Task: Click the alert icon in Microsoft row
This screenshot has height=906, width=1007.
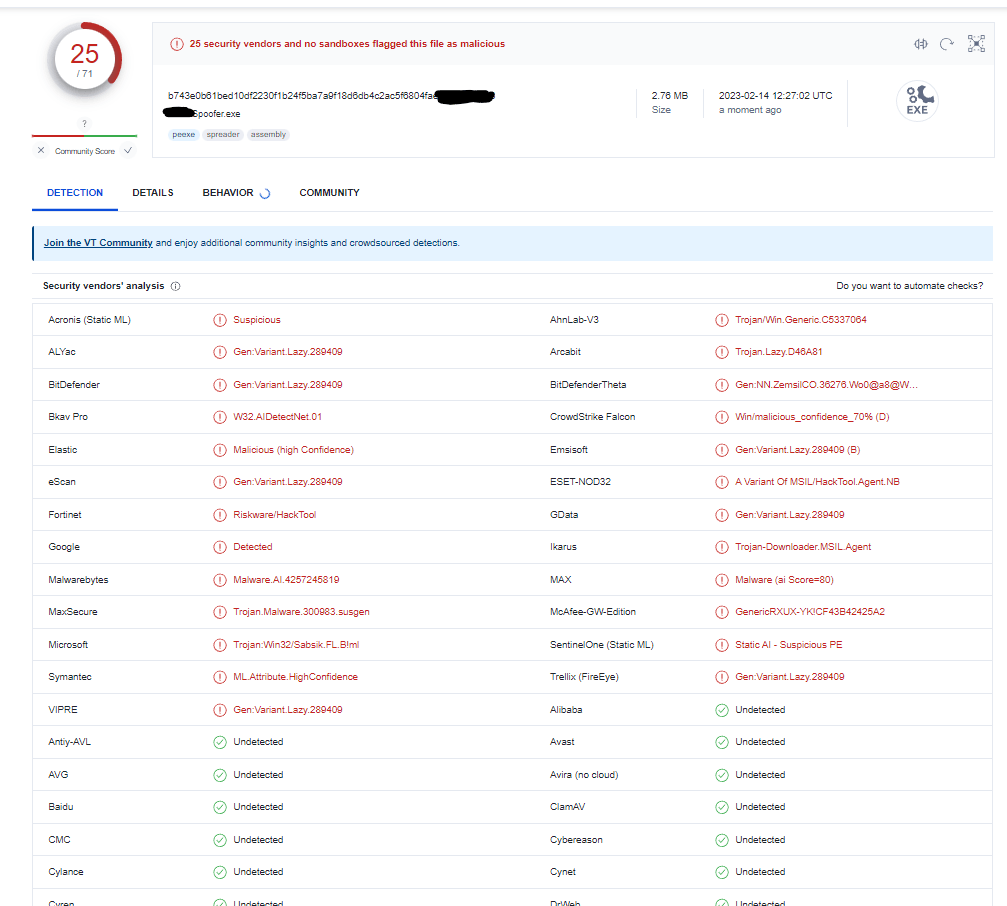Action: [x=220, y=645]
